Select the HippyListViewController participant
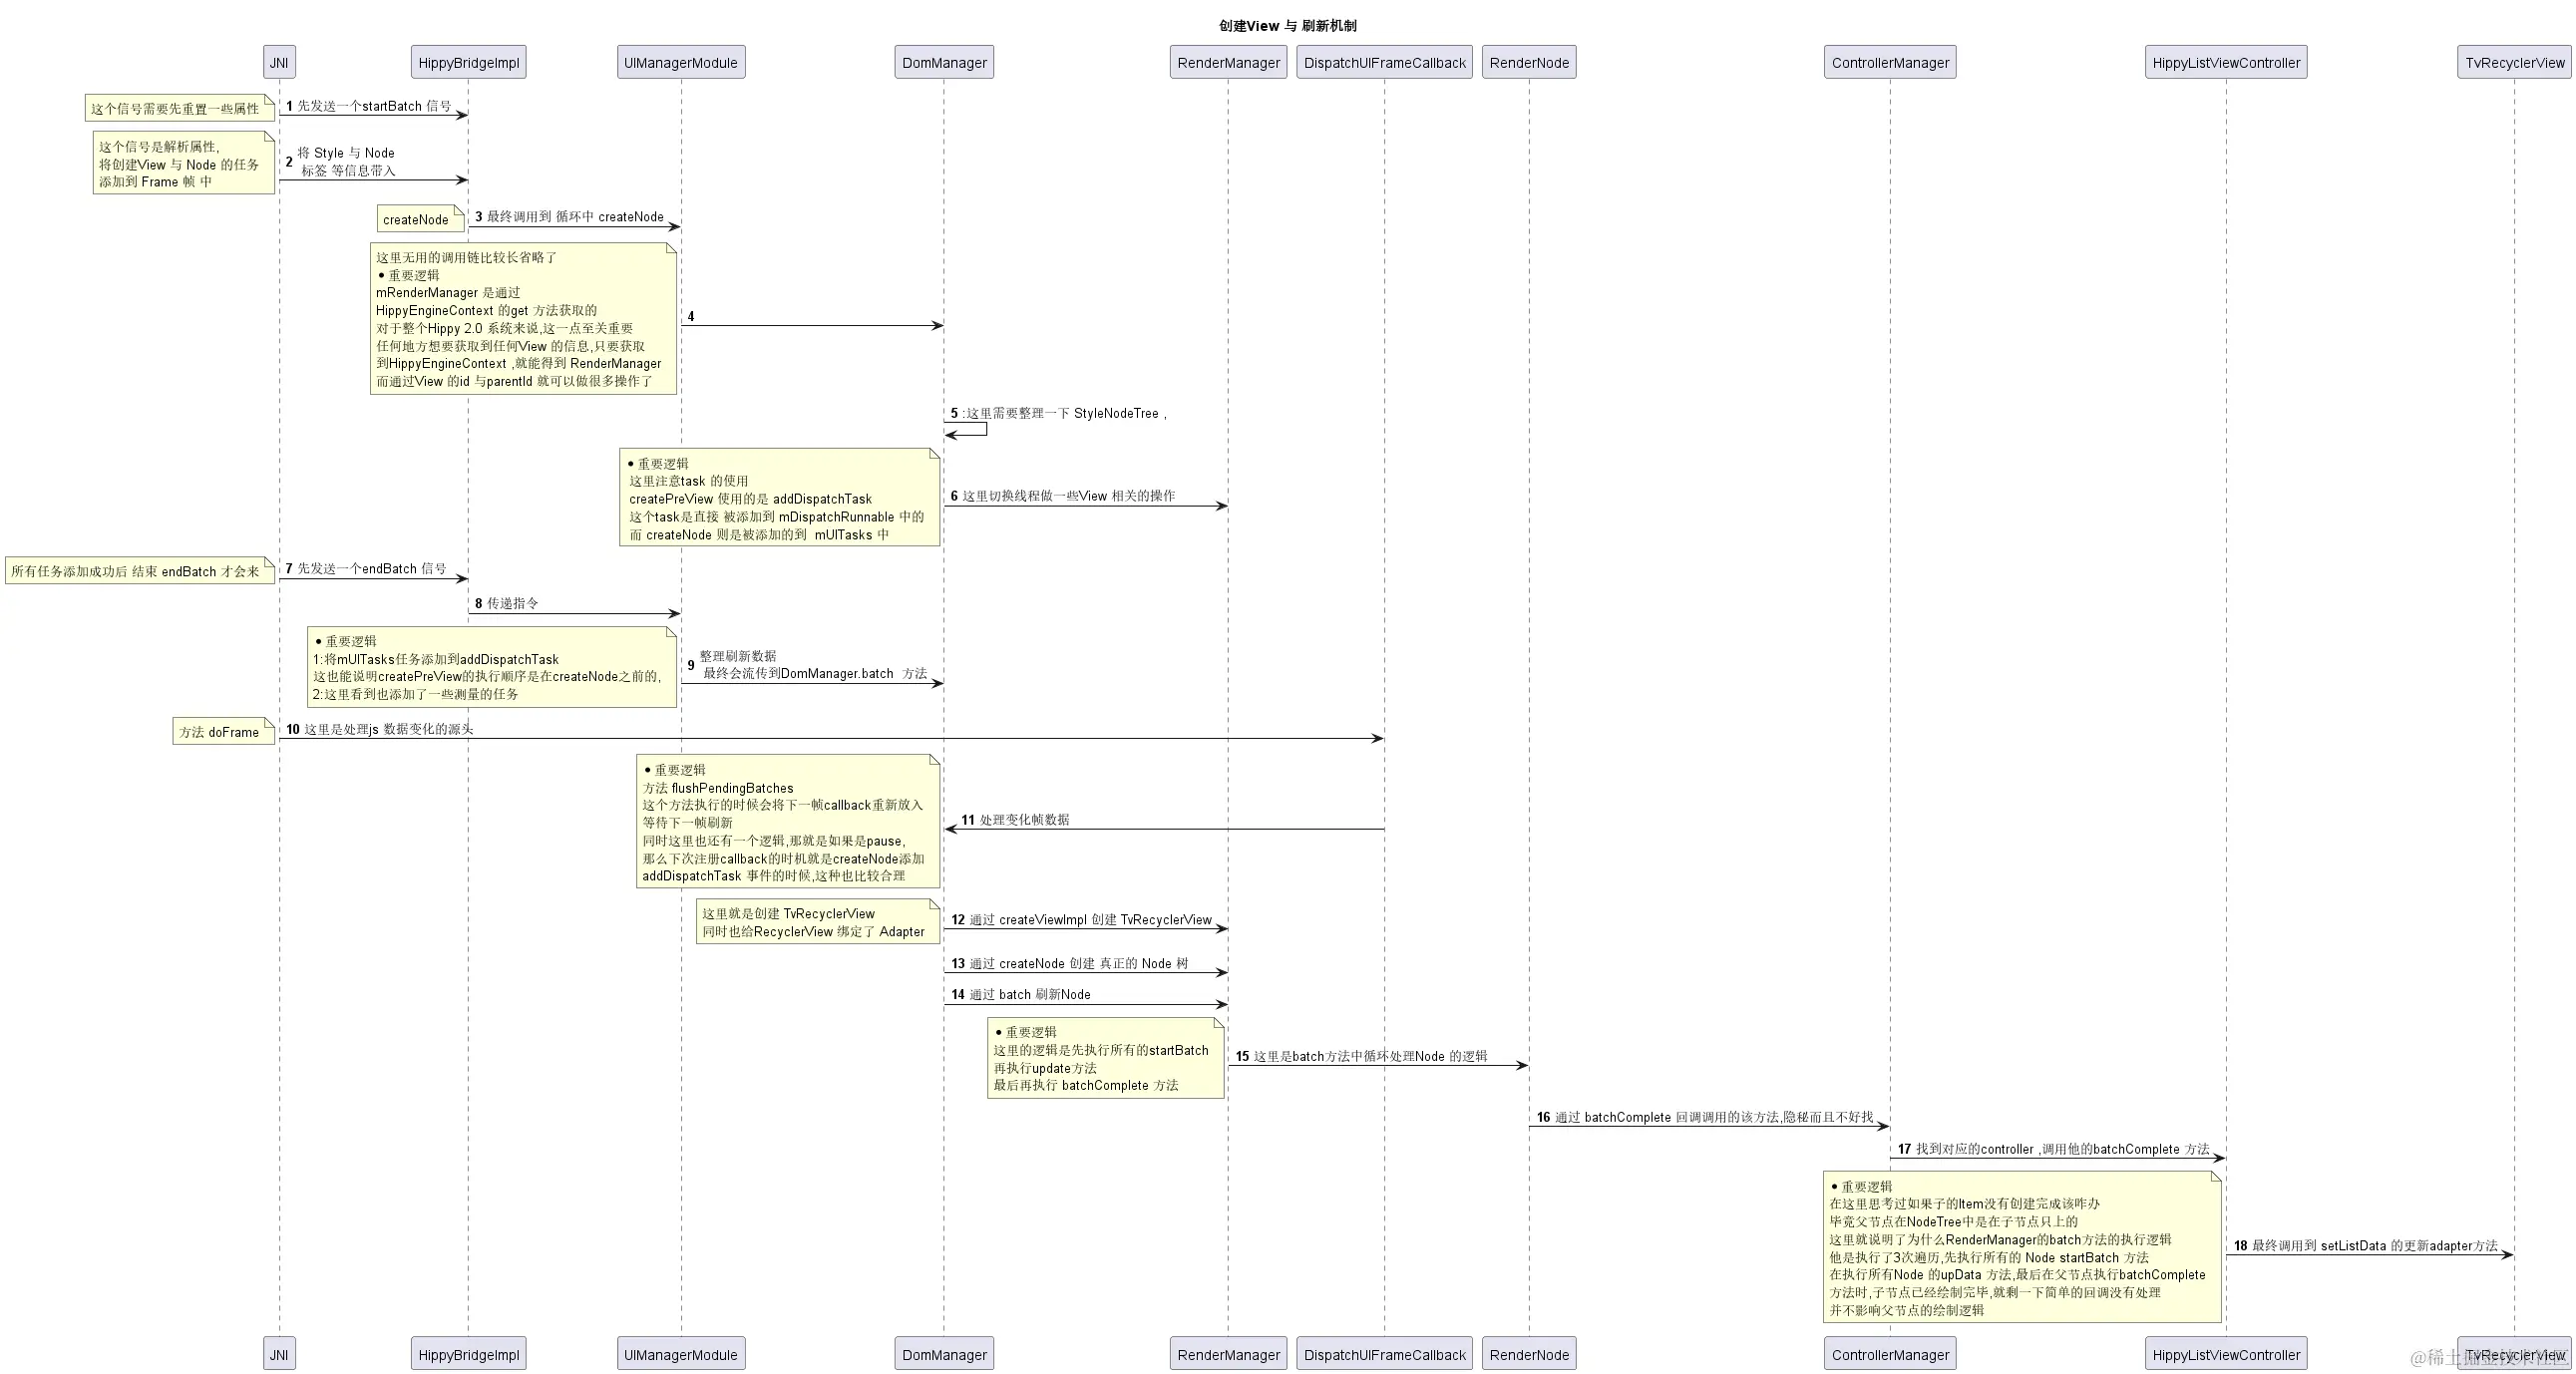 [x=2226, y=62]
